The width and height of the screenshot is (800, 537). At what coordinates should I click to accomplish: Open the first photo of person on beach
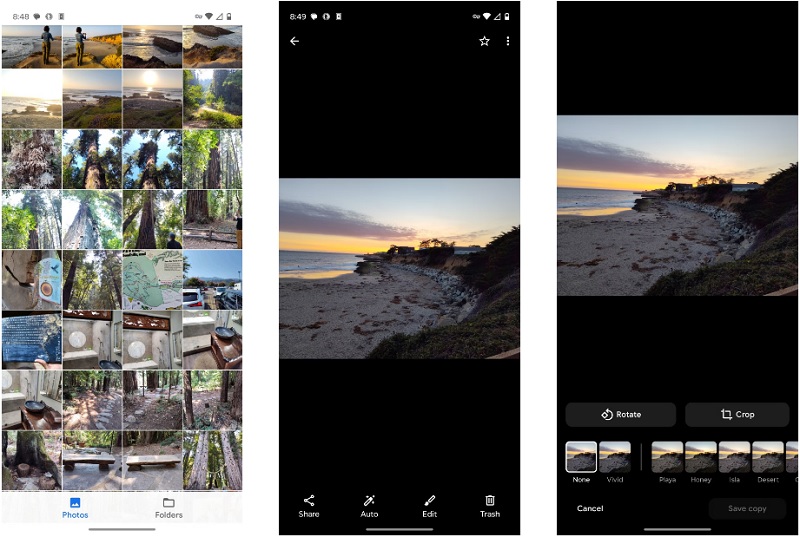[32, 47]
